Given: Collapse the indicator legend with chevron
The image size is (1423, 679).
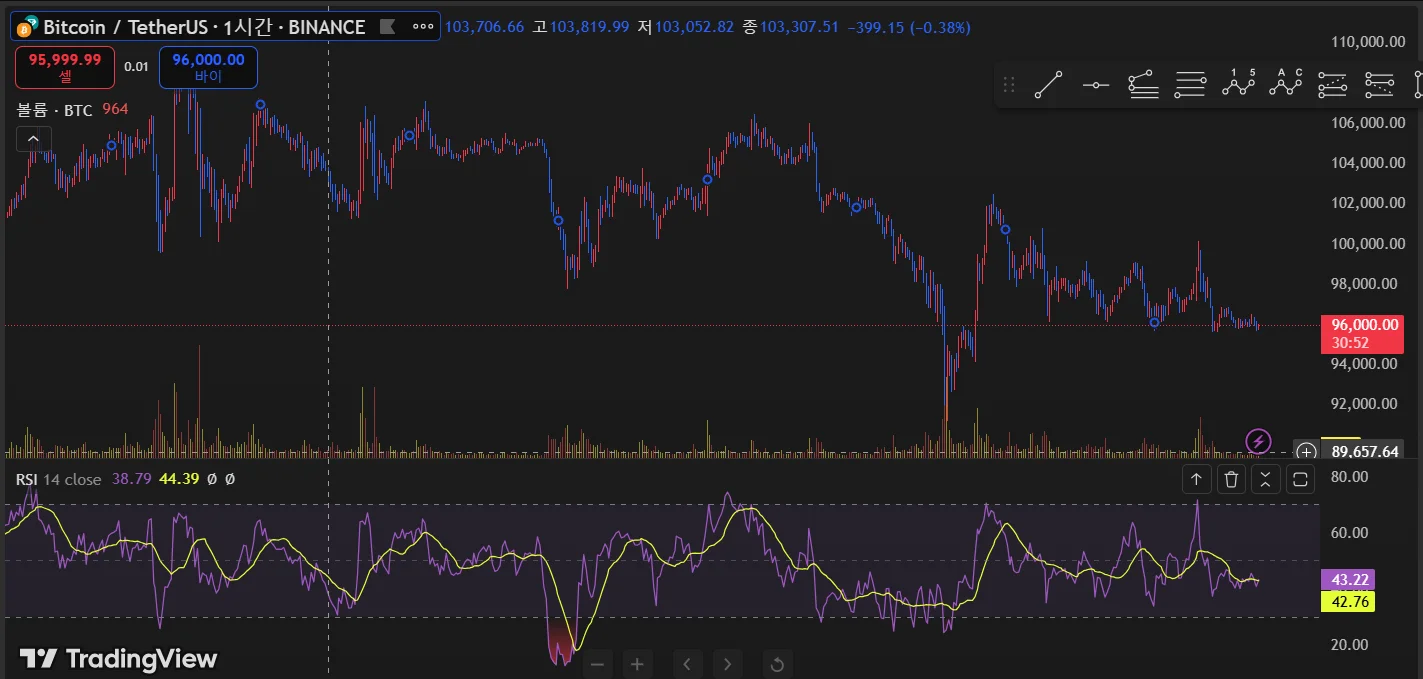Looking at the screenshot, I should pyautogui.click(x=33, y=139).
